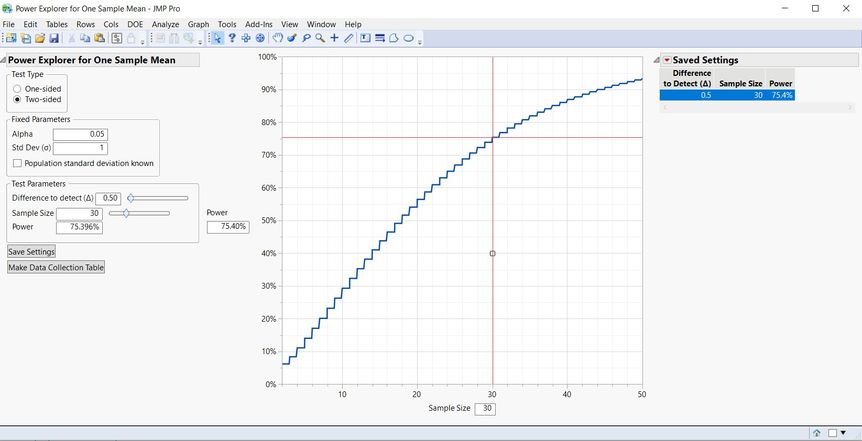Open the Cols menu
This screenshot has width=862, height=441.
point(111,24)
